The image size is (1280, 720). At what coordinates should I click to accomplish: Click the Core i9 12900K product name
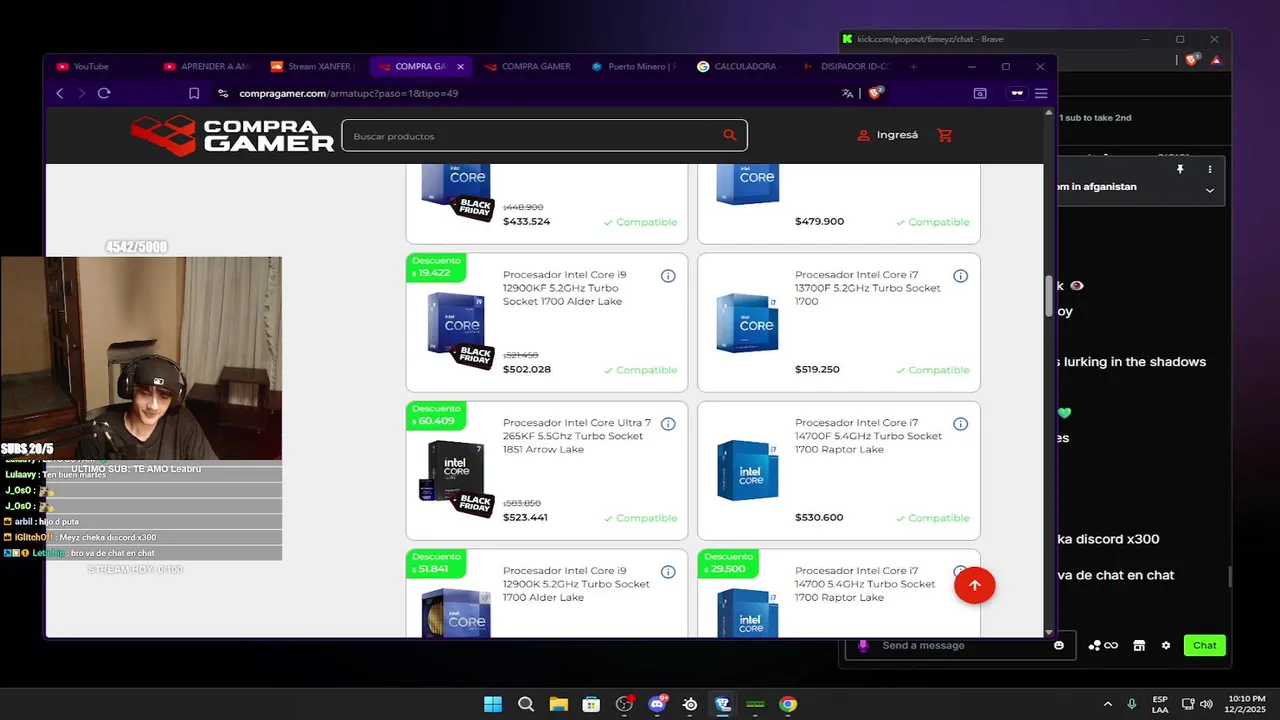coord(577,584)
